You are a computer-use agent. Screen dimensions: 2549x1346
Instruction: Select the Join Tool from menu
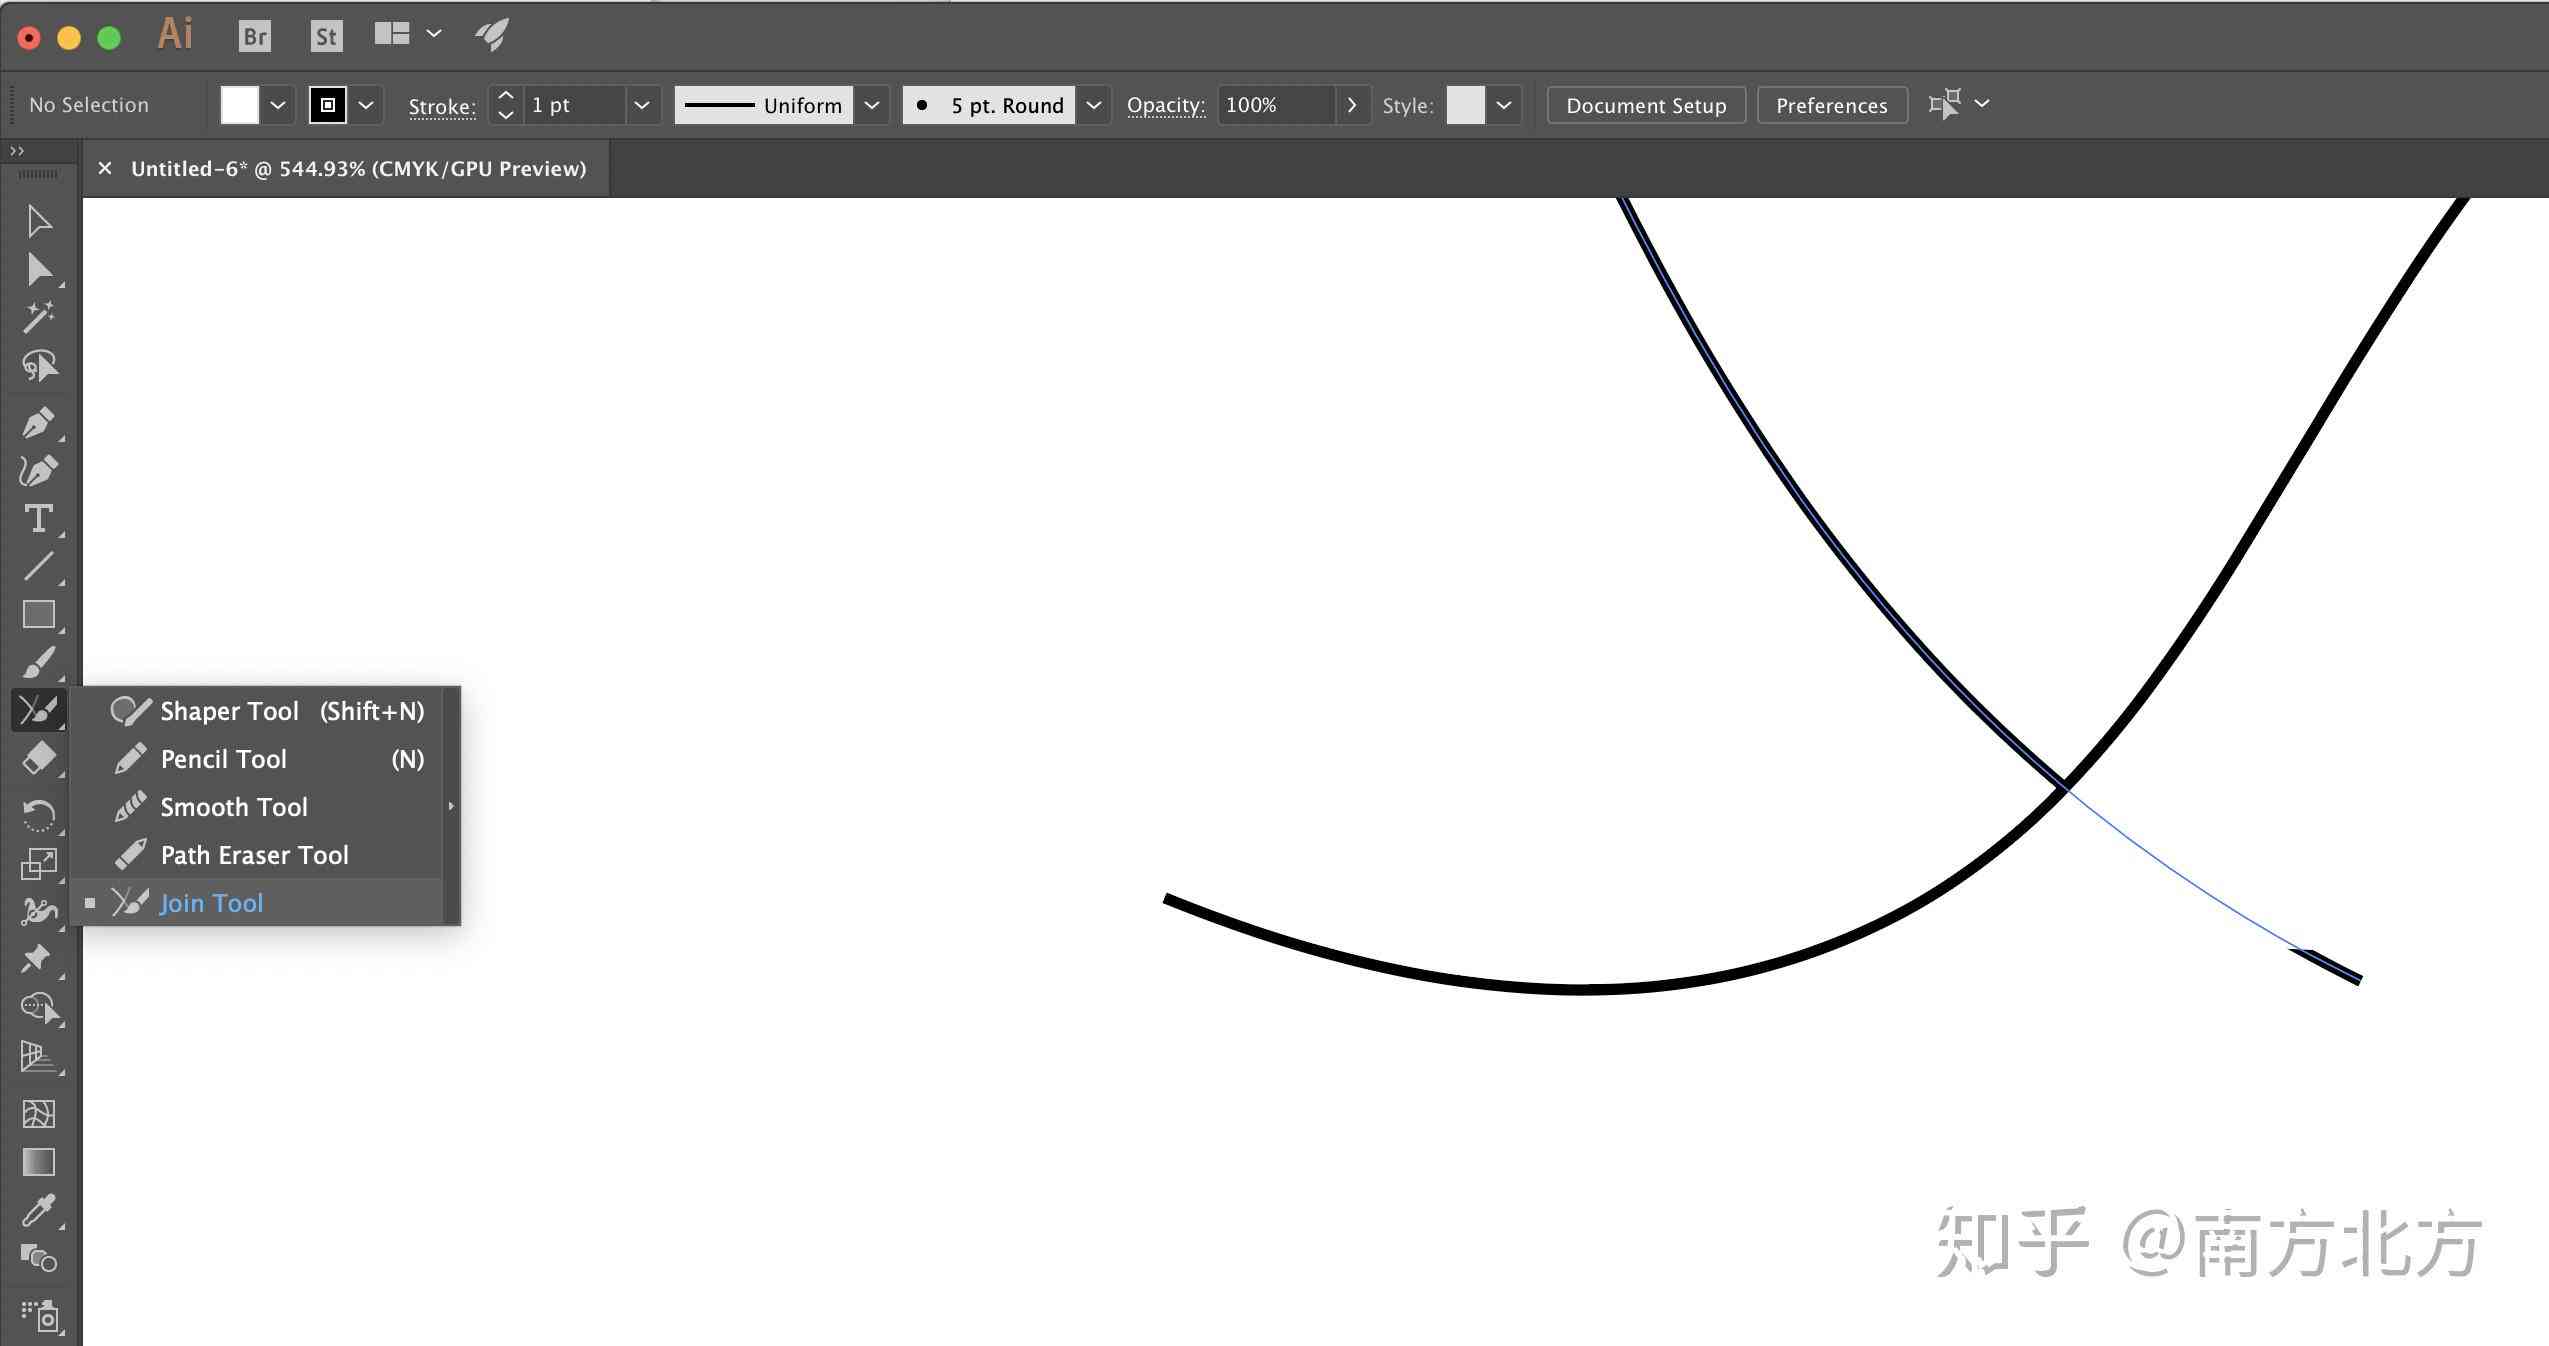pos(211,902)
